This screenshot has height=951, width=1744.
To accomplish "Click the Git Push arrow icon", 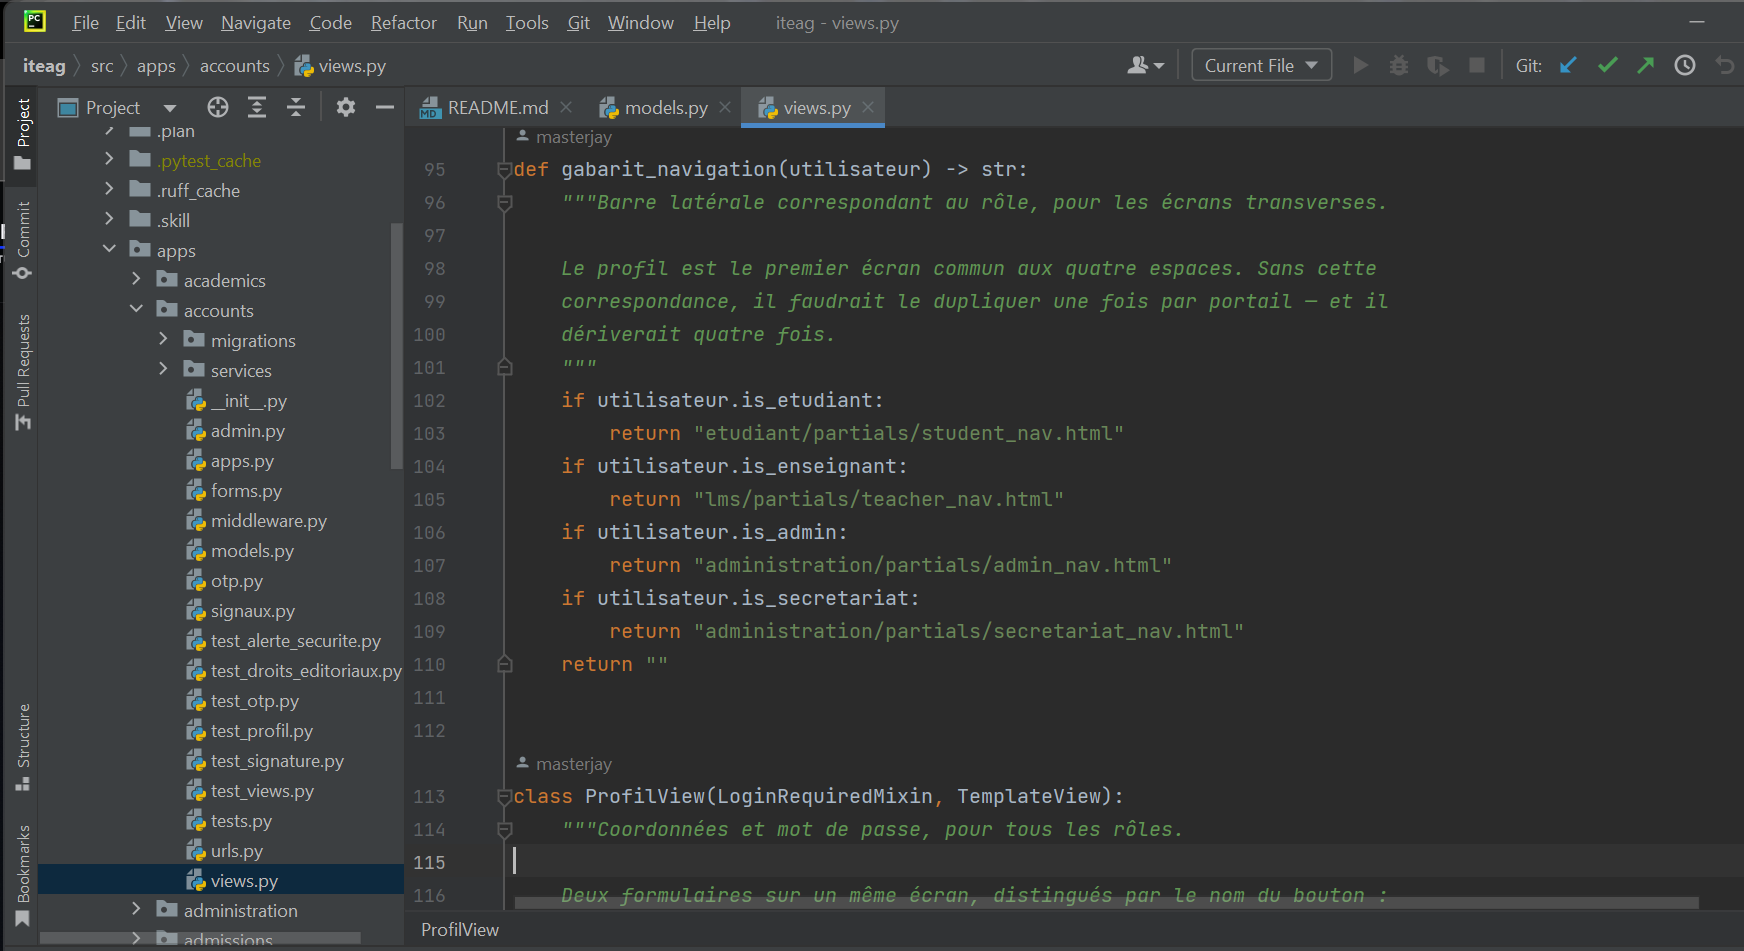I will (x=1645, y=65).
